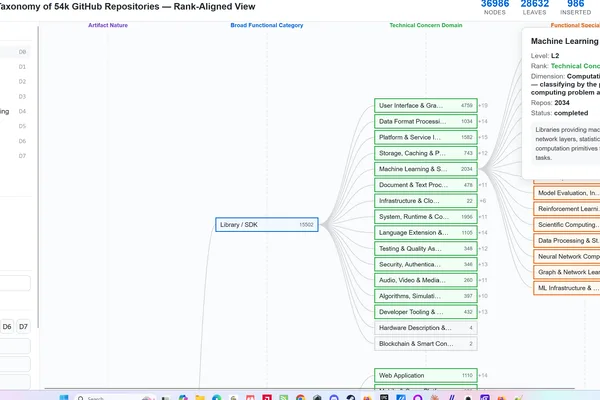
Task: Expand +11 beside System, Runtime node
Action: (x=483, y=217)
